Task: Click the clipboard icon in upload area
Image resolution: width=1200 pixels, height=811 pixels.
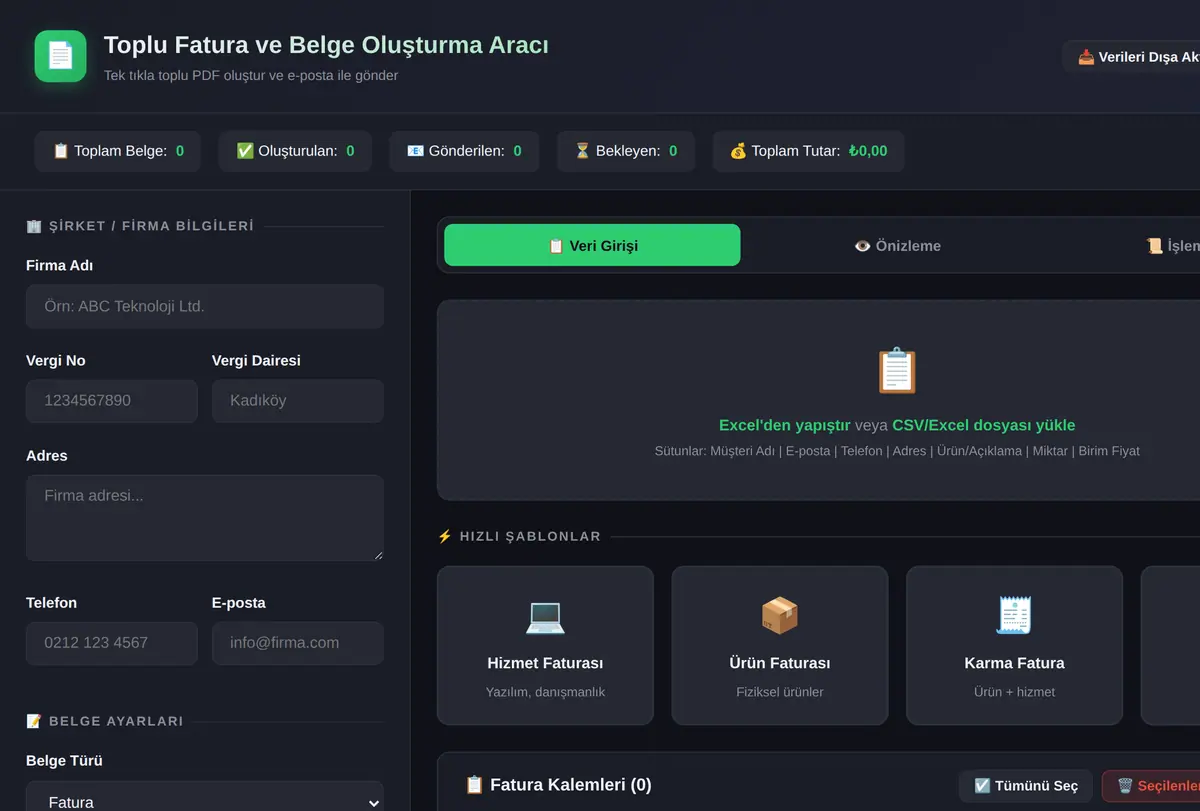Action: point(896,370)
